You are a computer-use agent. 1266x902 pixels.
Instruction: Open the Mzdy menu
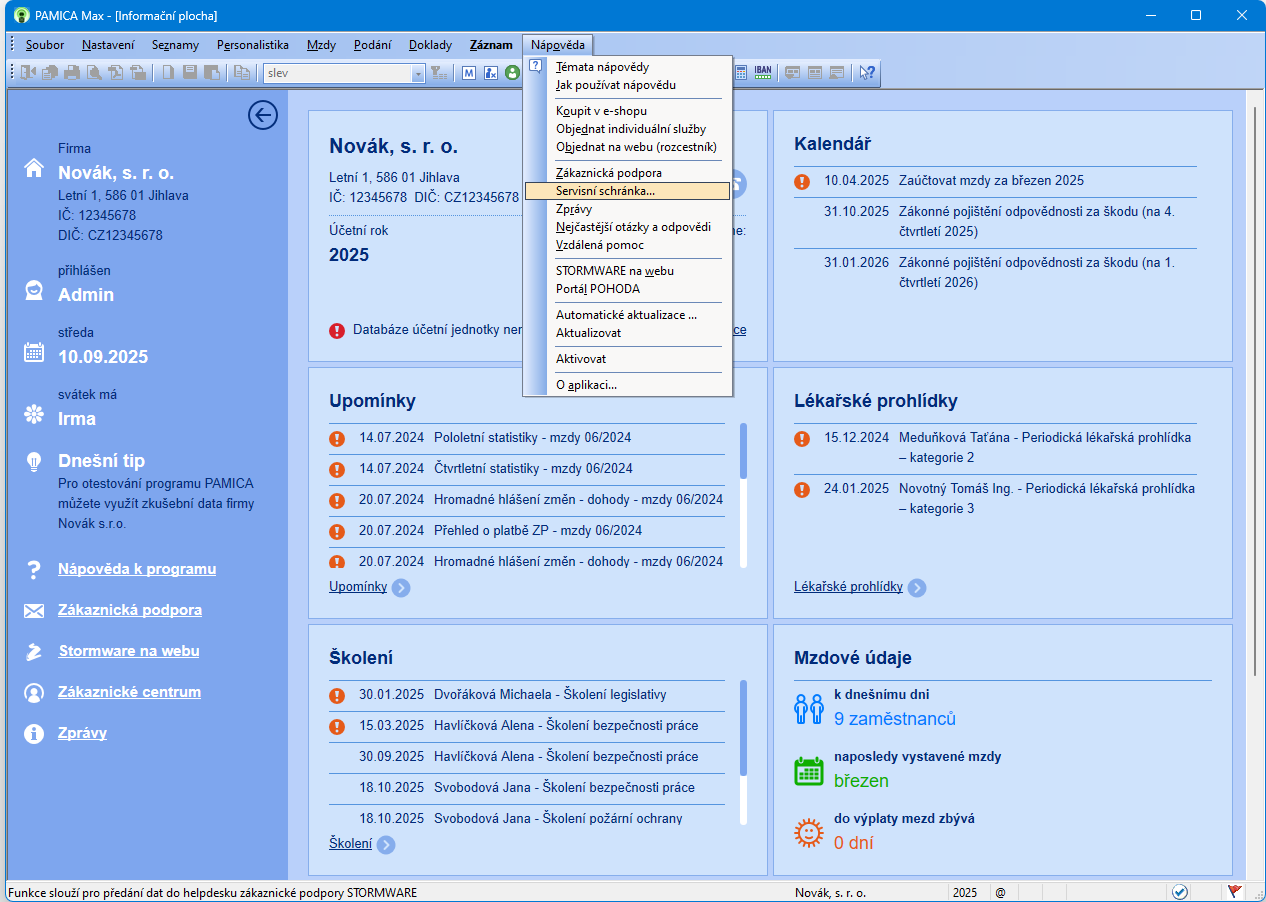[x=321, y=45]
